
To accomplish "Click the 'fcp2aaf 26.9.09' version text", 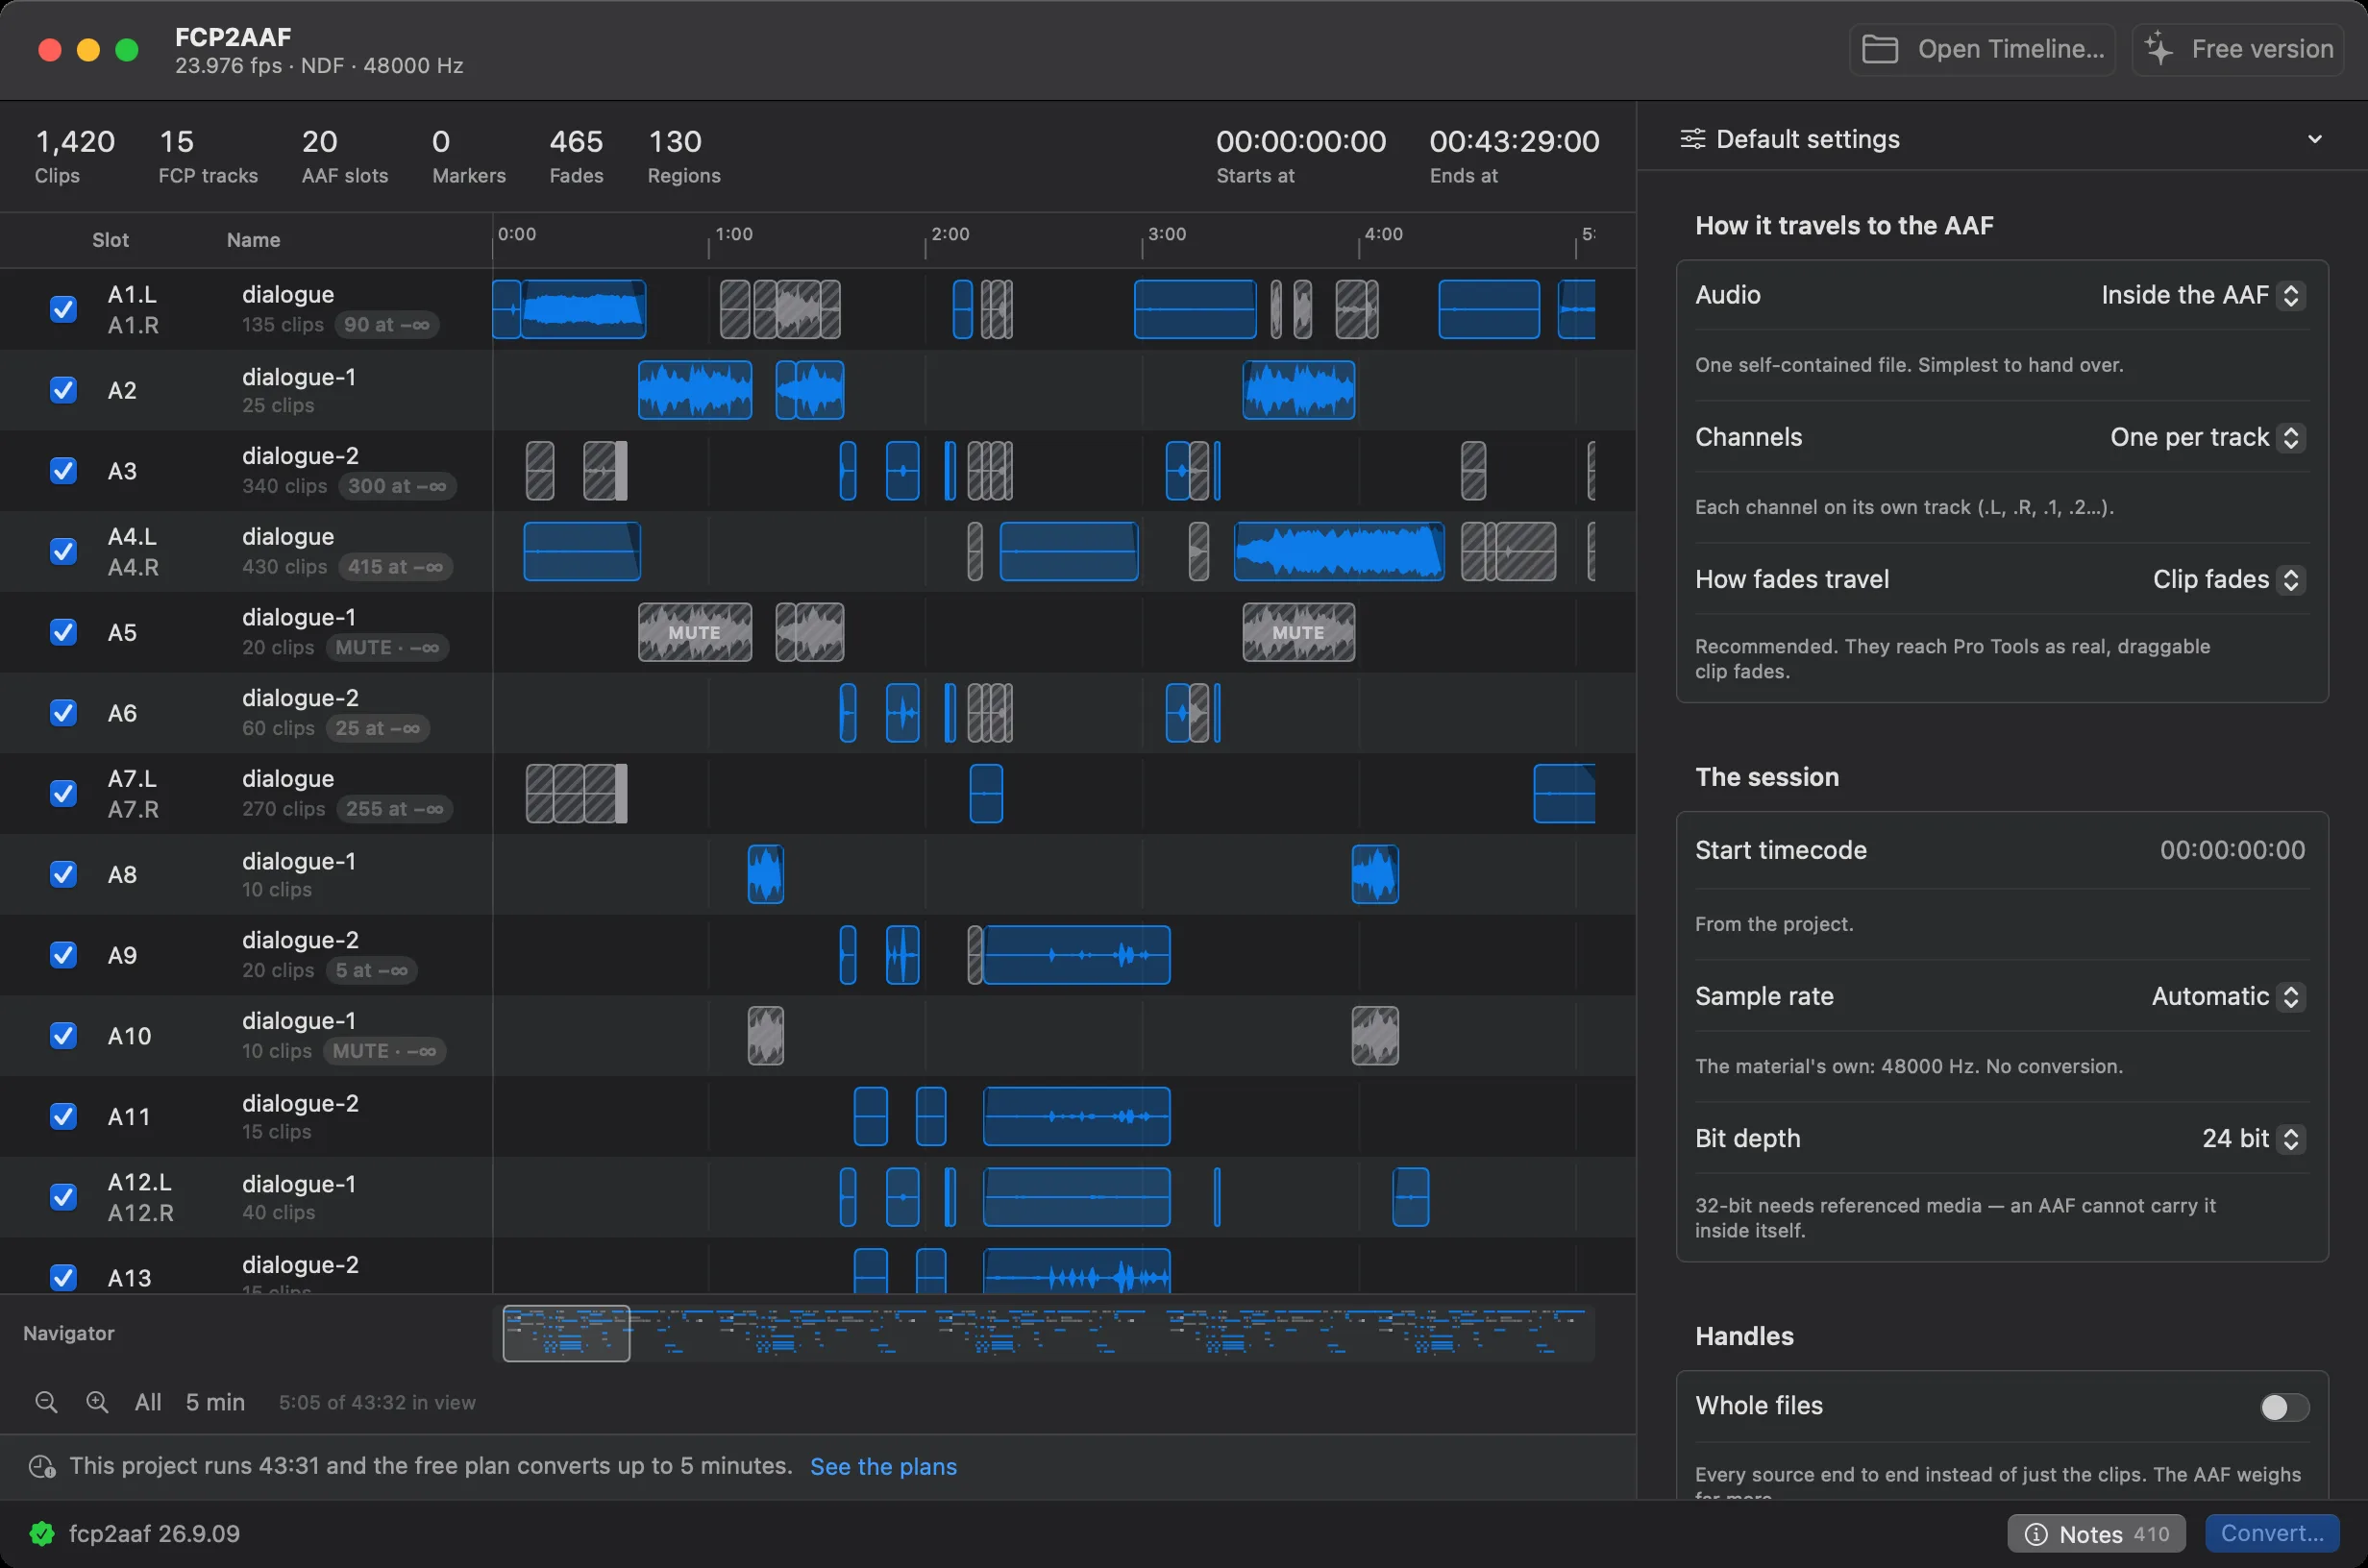I will [154, 1533].
